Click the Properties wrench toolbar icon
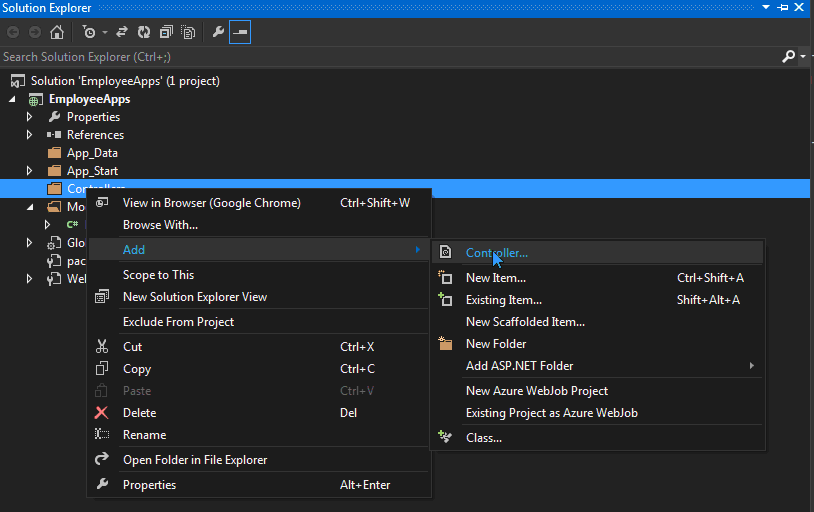Viewport: 814px width, 512px height. (218, 32)
